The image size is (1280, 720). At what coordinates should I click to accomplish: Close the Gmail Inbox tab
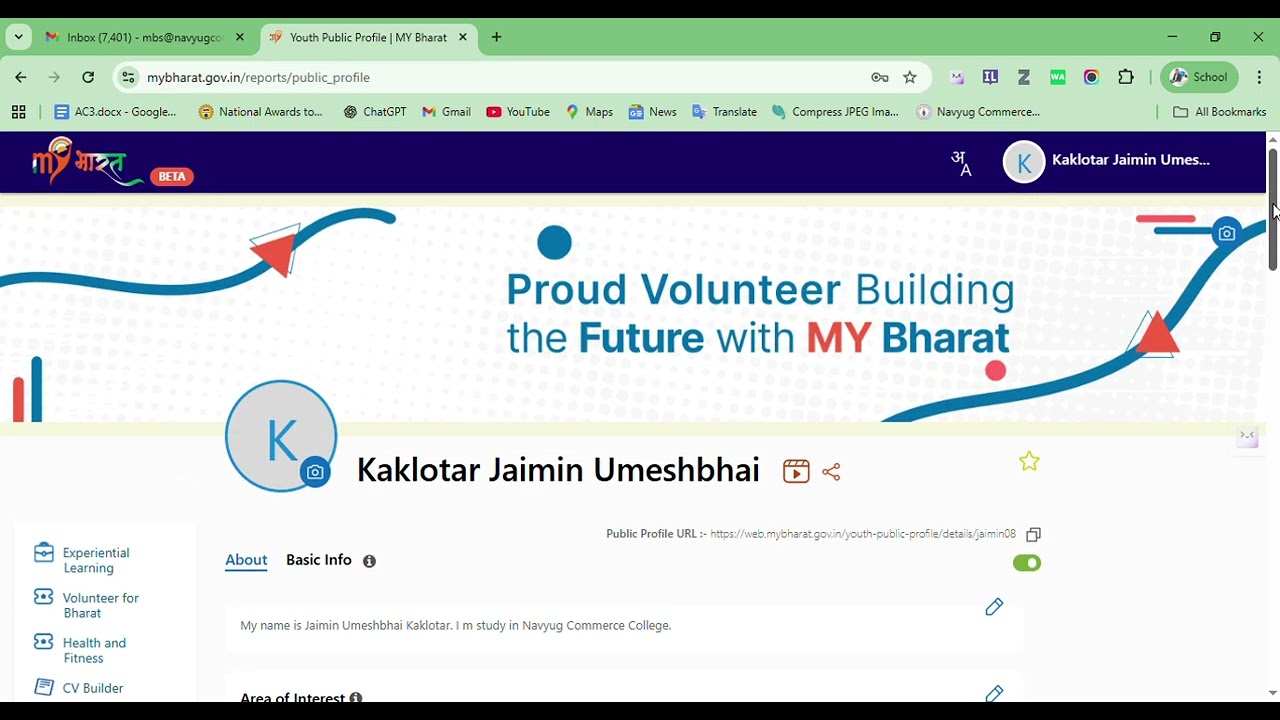[240, 37]
